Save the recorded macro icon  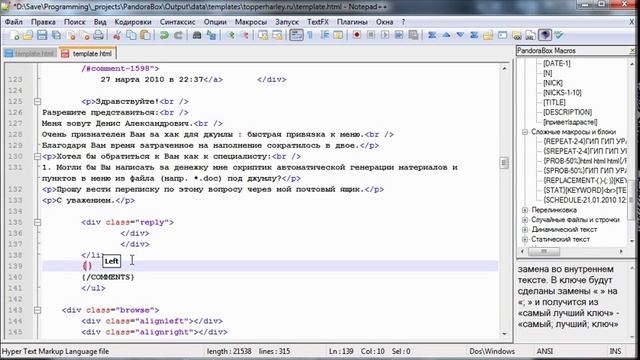413,36
